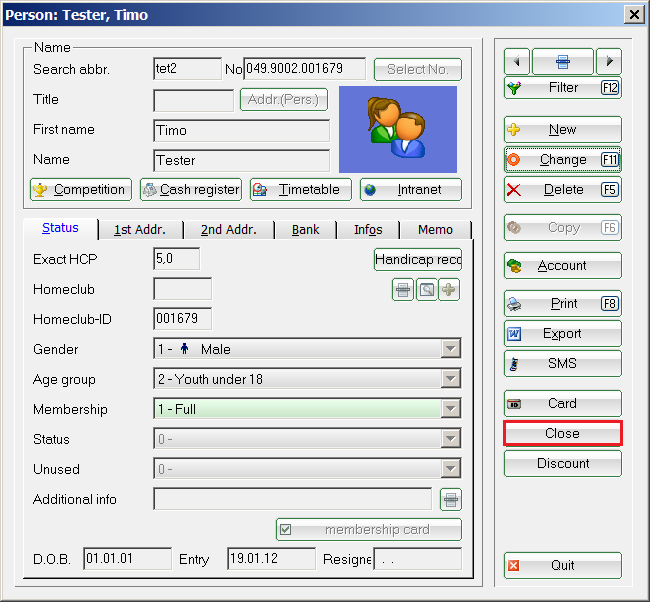Open the Filter function

point(563,87)
